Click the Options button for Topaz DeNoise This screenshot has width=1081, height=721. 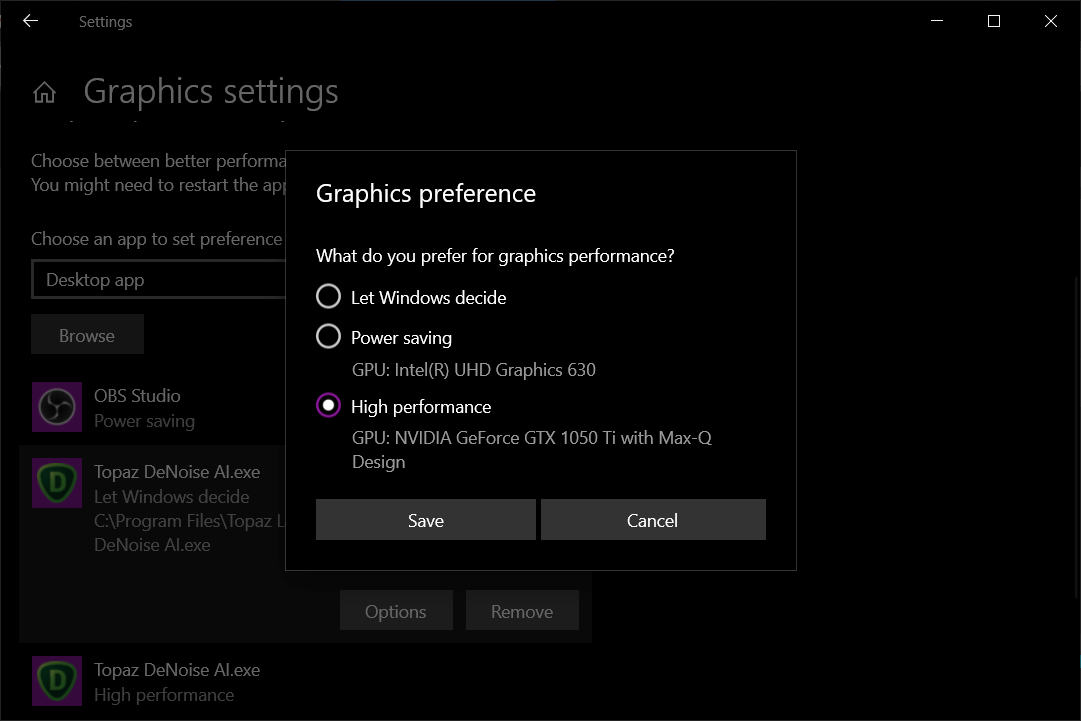[x=395, y=611]
